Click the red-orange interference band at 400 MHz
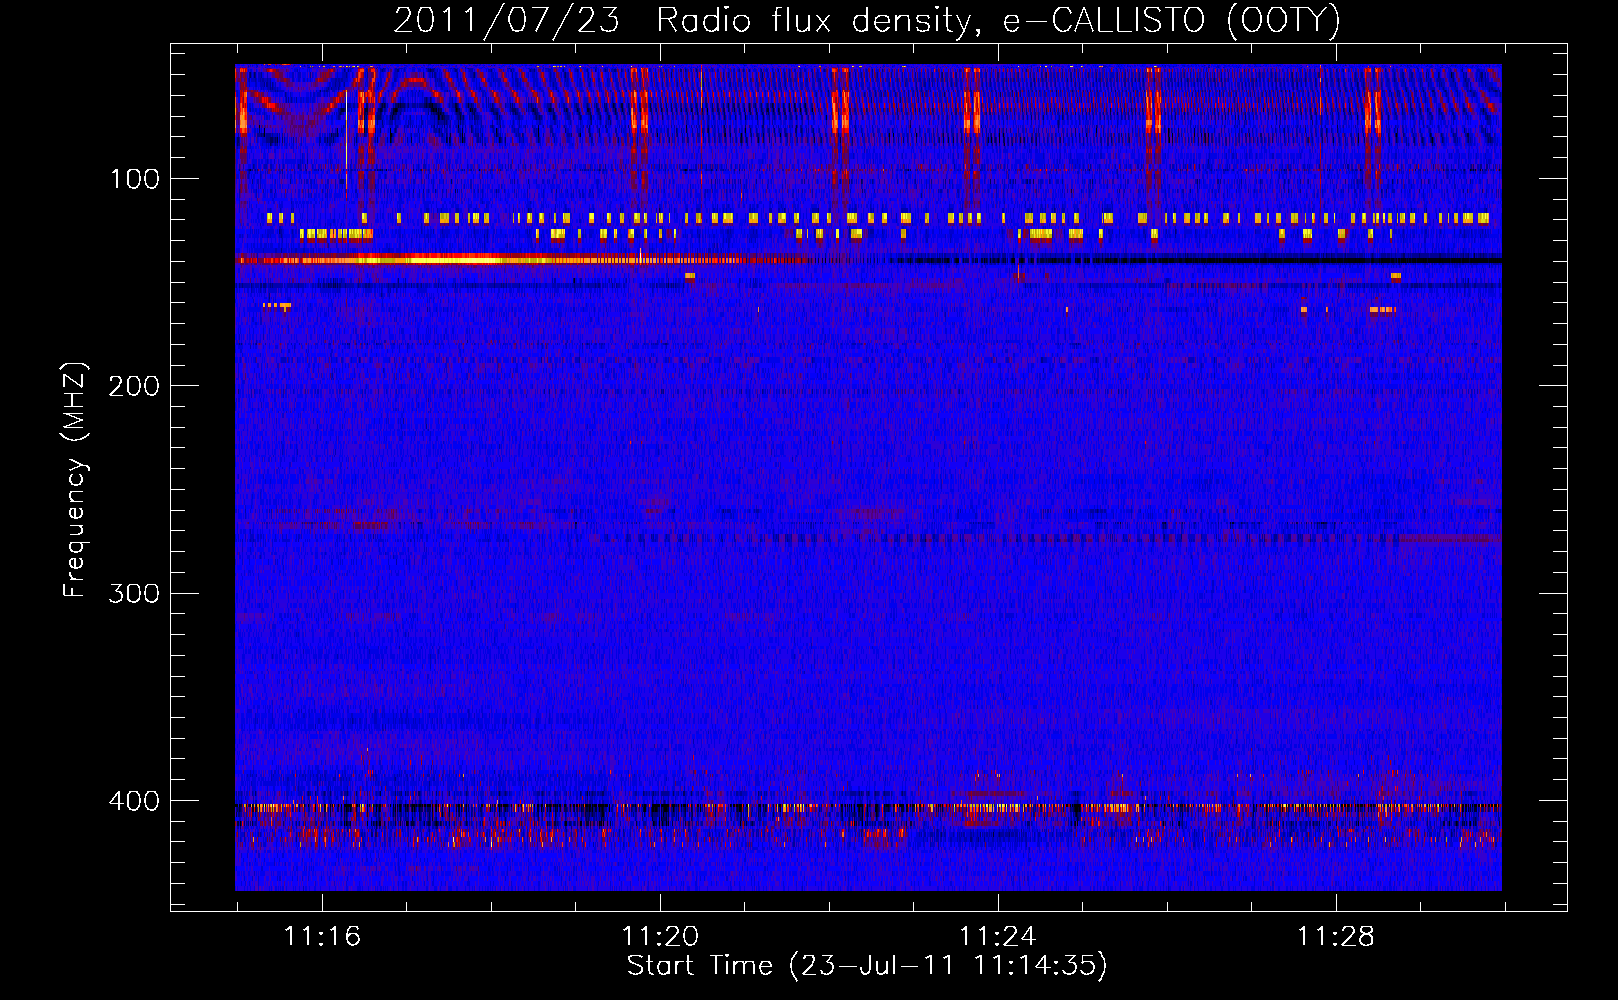The height and width of the screenshot is (1000, 1618). (x=868, y=806)
